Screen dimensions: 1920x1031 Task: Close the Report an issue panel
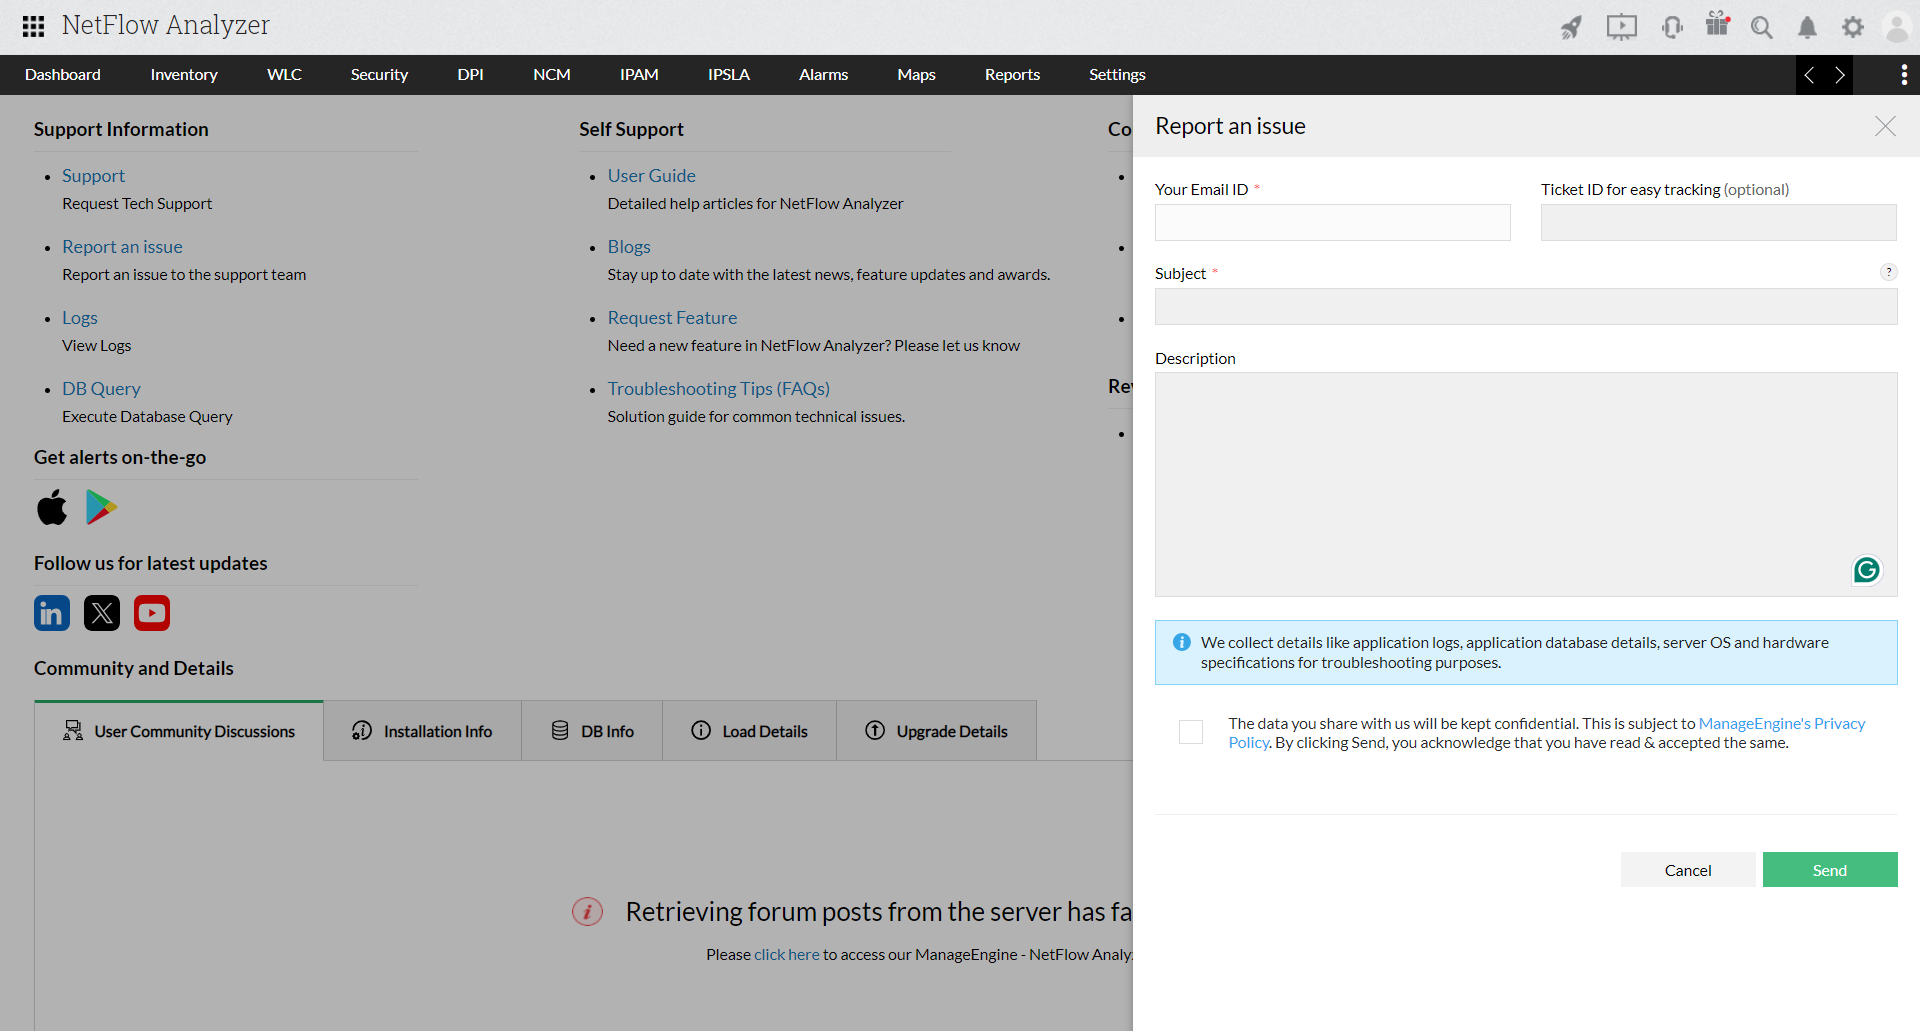click(1885, 126)
